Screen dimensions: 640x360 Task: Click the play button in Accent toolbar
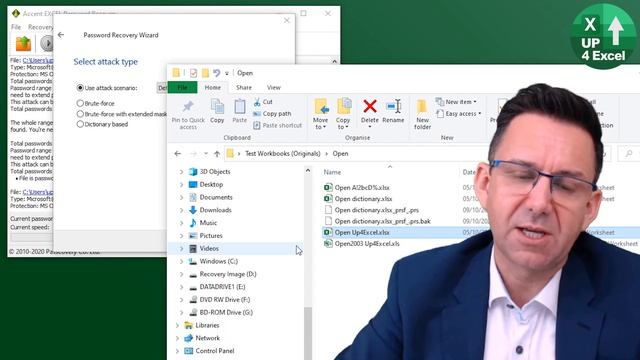coord(47,43)
